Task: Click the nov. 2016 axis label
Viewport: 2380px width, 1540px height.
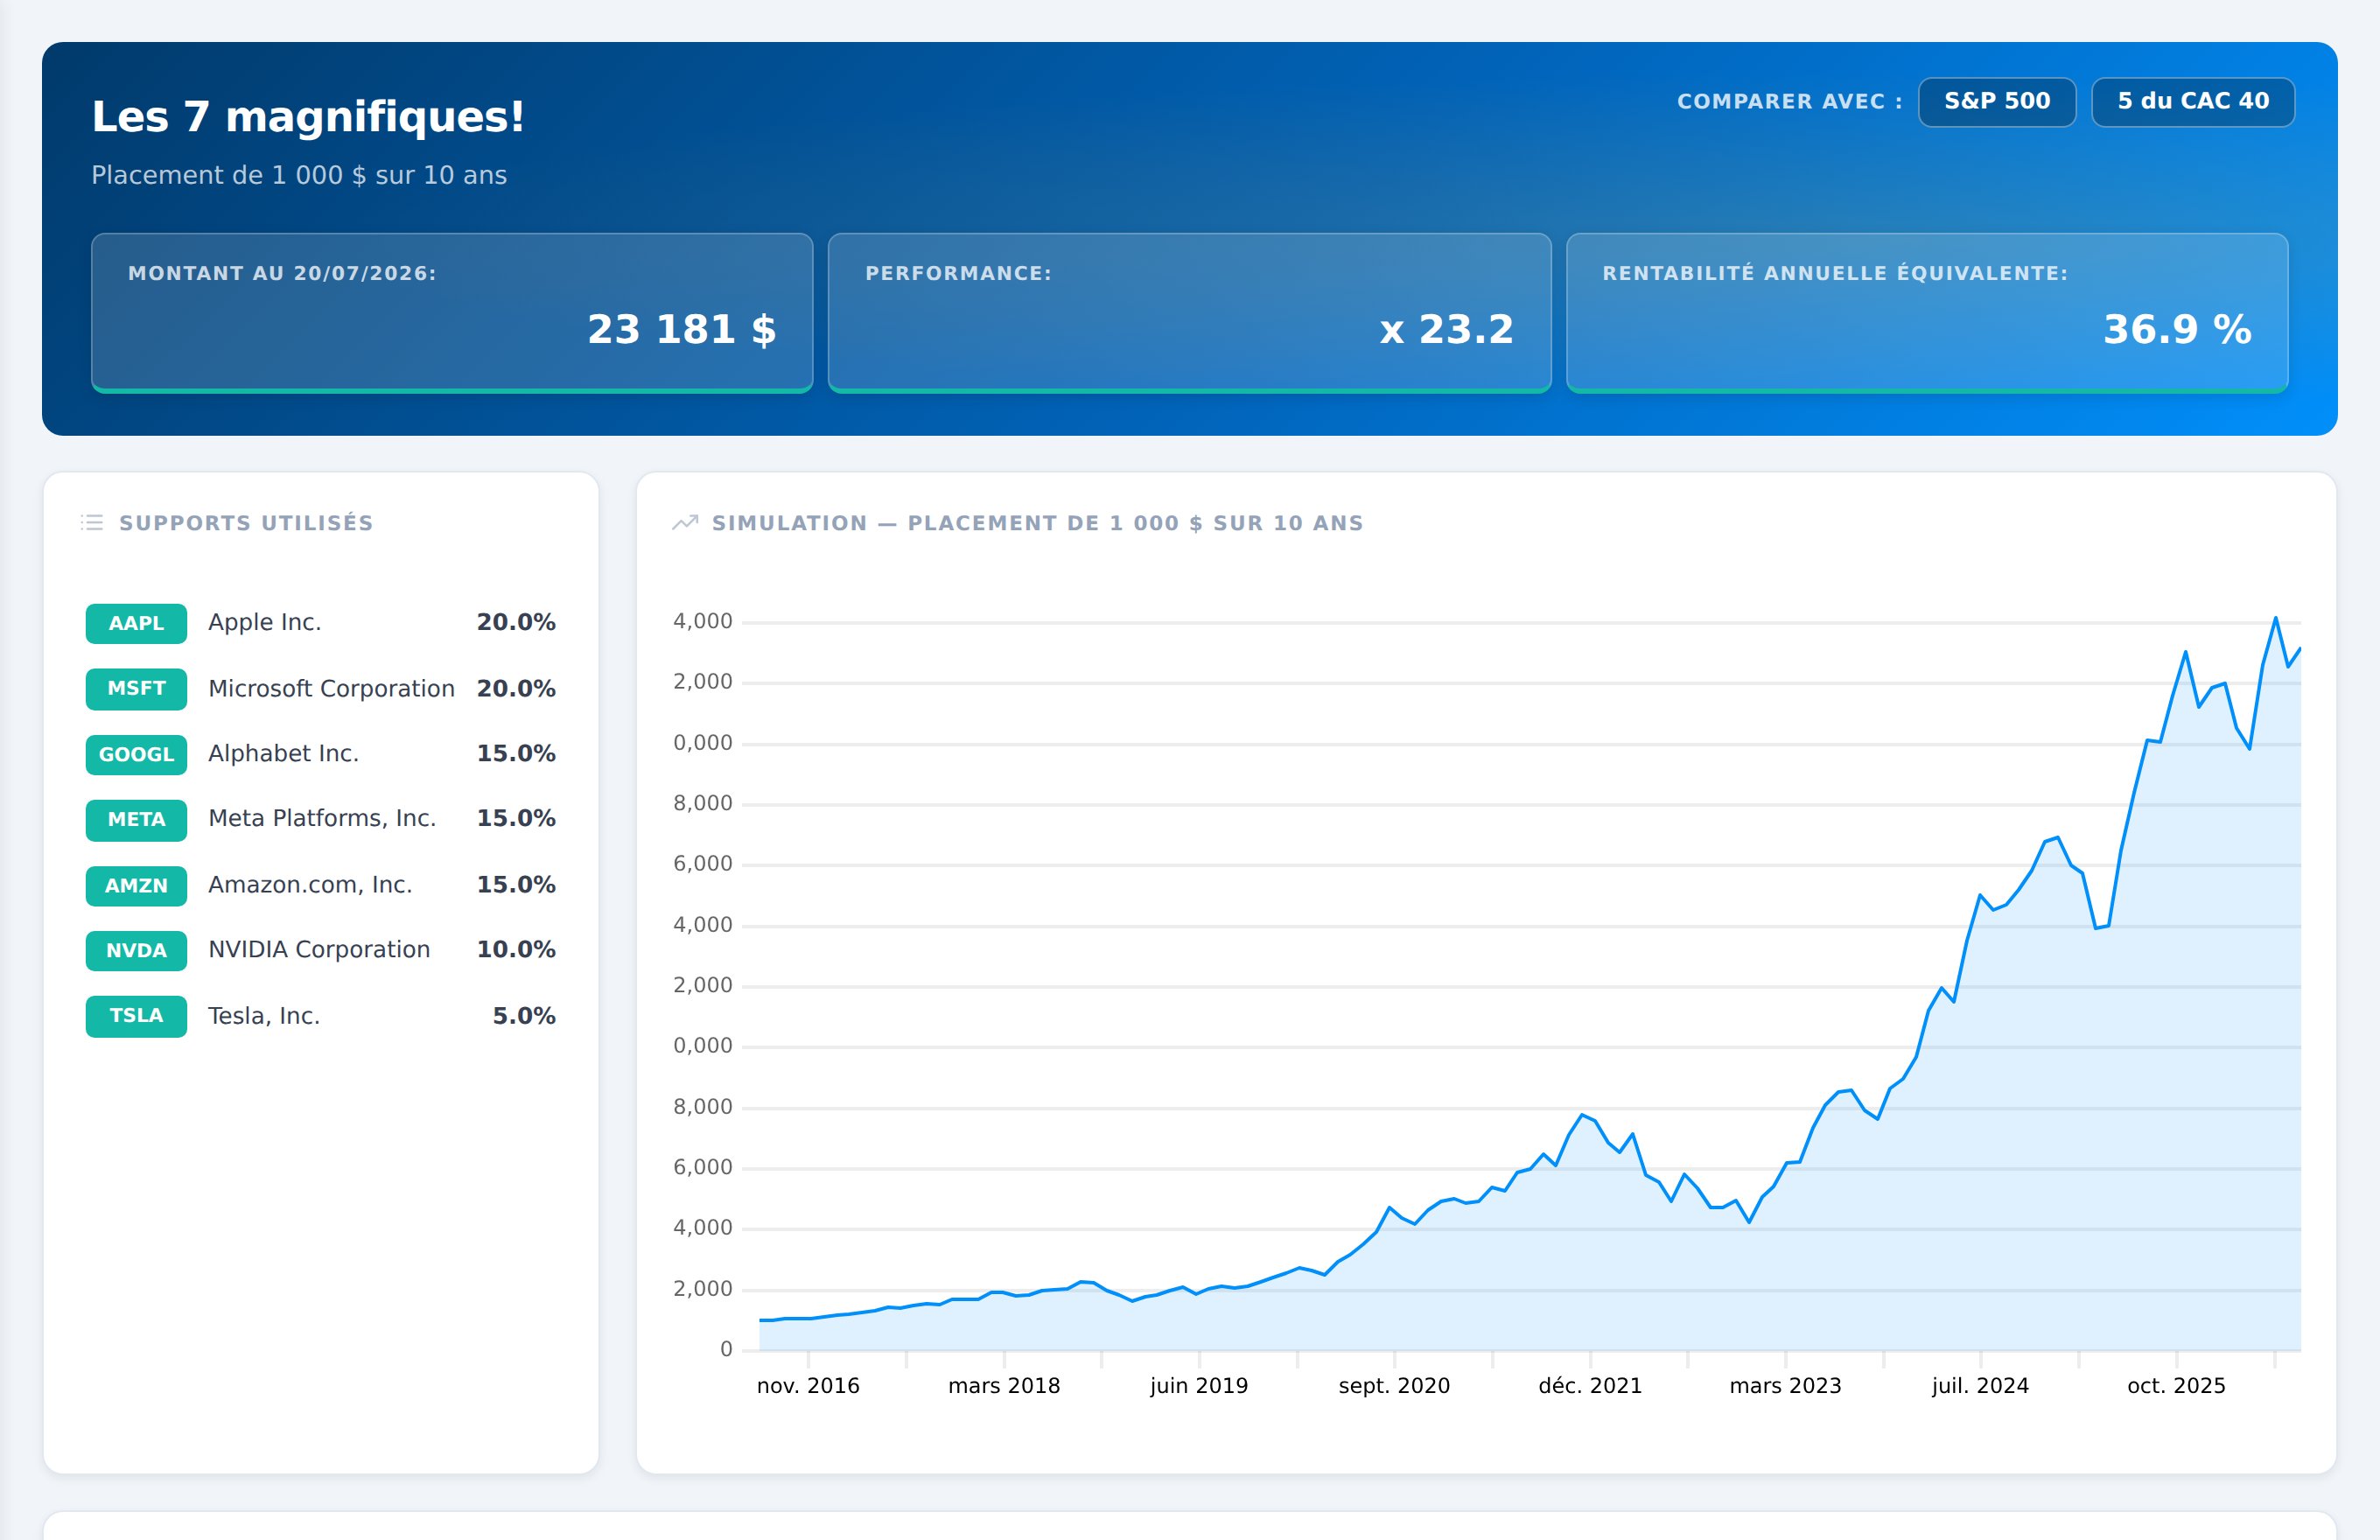Action: [808, 1385]
